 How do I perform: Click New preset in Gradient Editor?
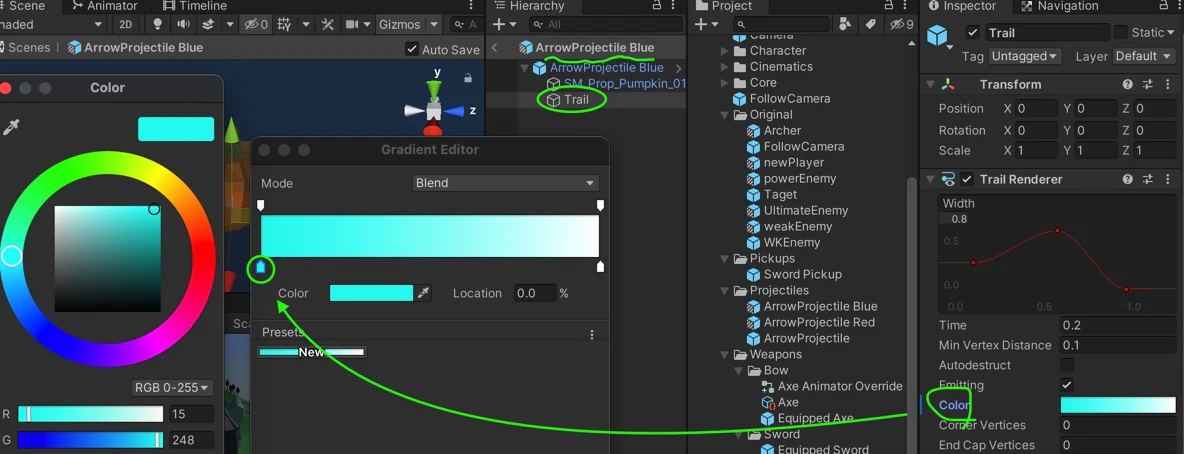311,352
